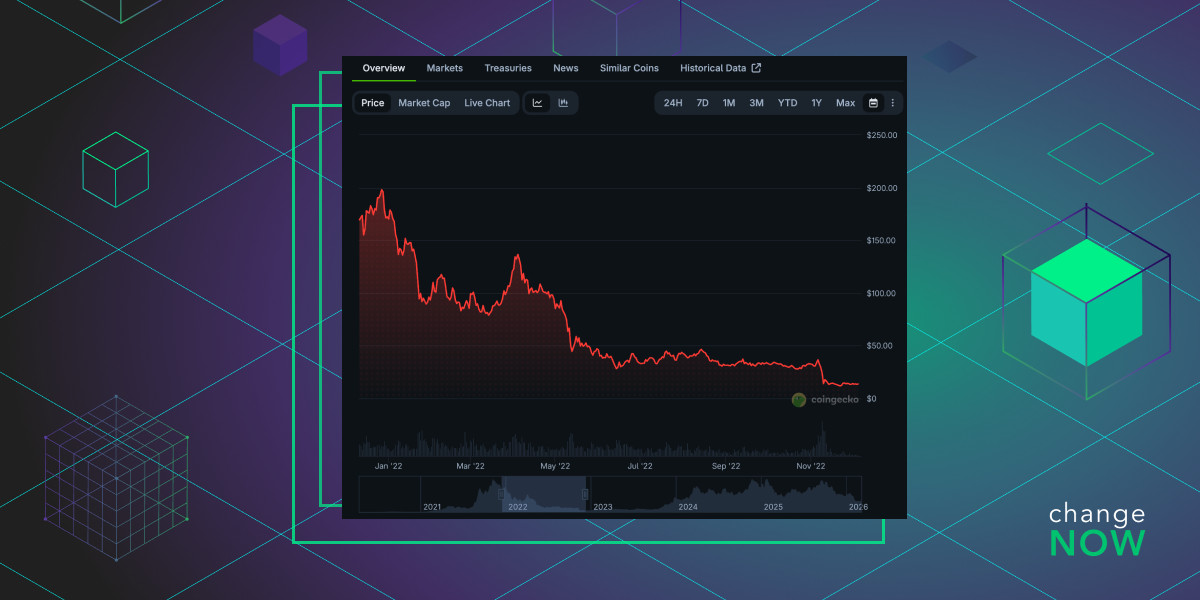The image size is (1200, 600).
Task: Select the YTD time range
Action: click(x=788, y=103)
